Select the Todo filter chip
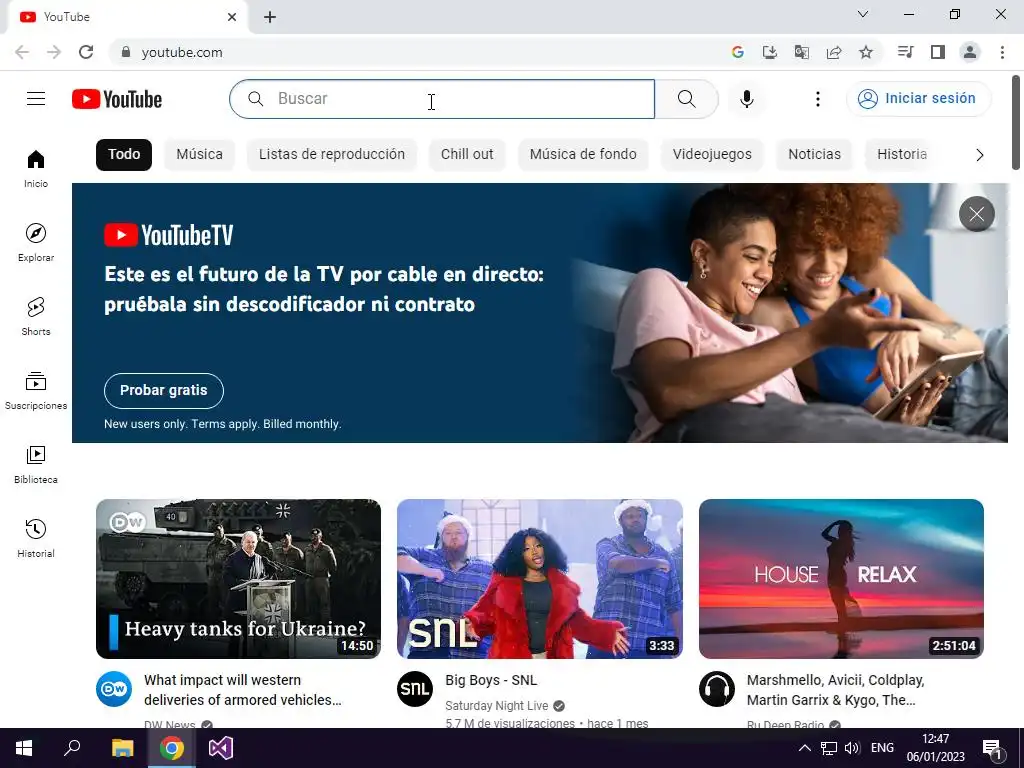This screenshot has height=768, width=1024. tap(124, 155)
